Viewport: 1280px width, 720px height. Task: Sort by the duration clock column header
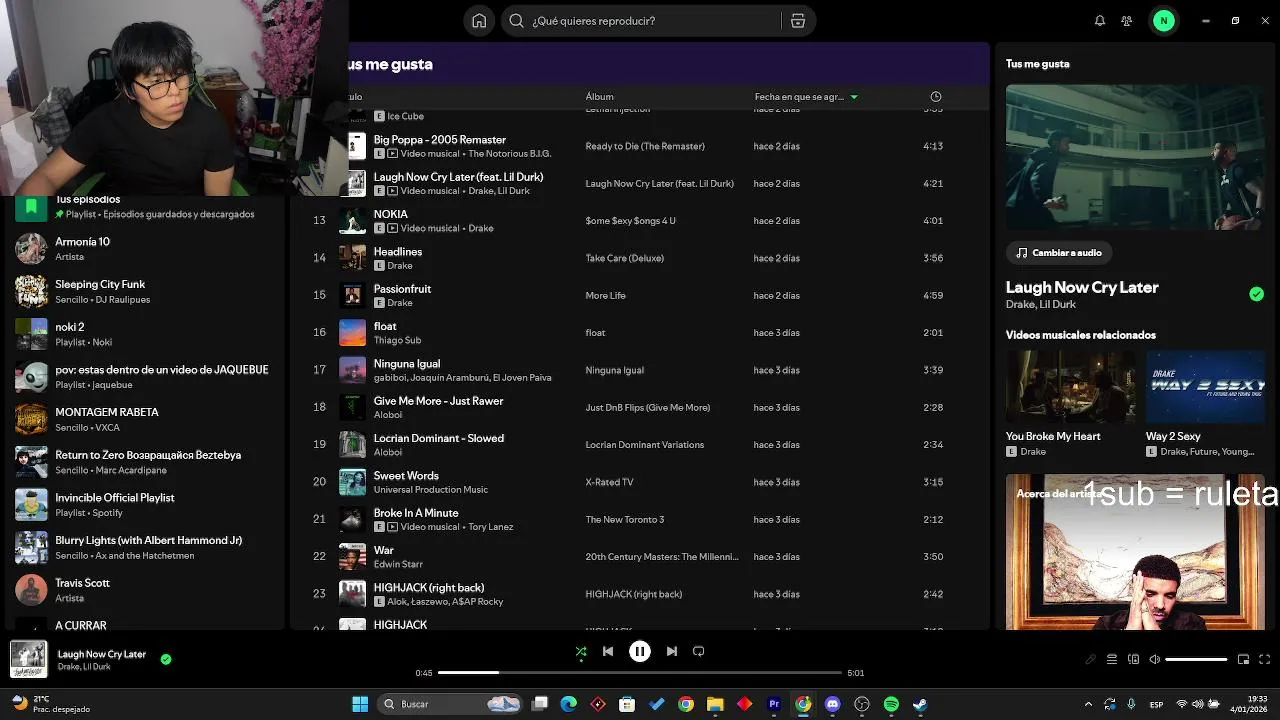pos(936,97)
